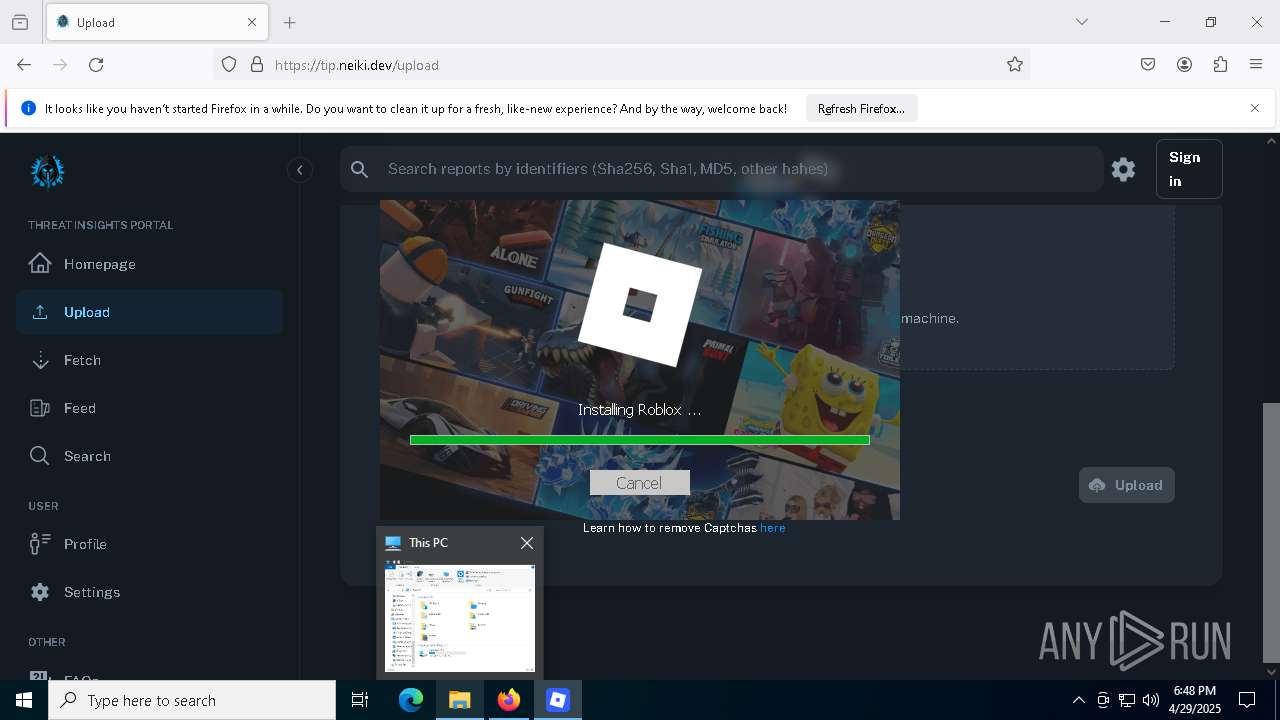Image resolution: width=1280 pixels, height=720 pixels.
Task: Click Refresh Firefox button
Action: [x=861, y=109]
